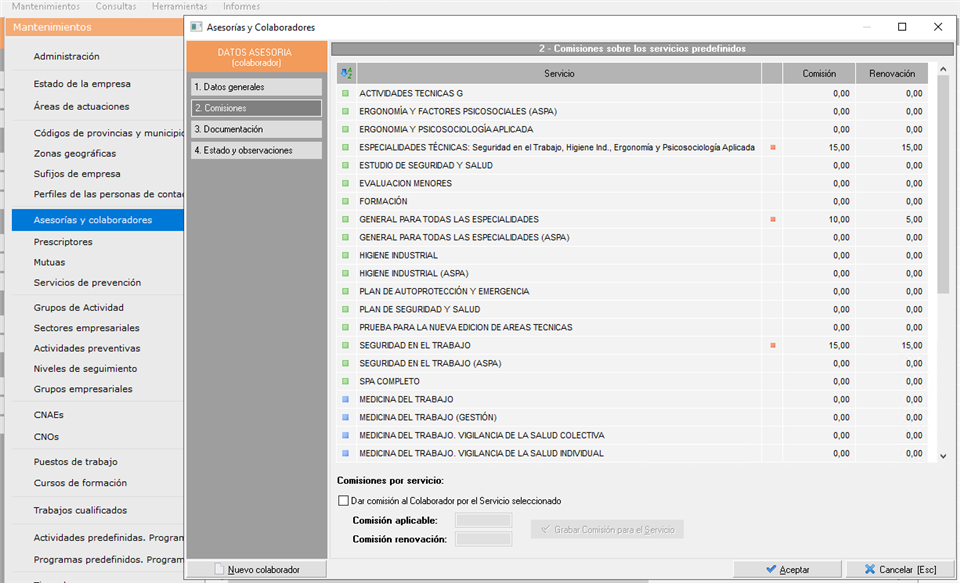The image size is (960, 583).
Task: Click the Aceptar button
Action: [787, 570]
